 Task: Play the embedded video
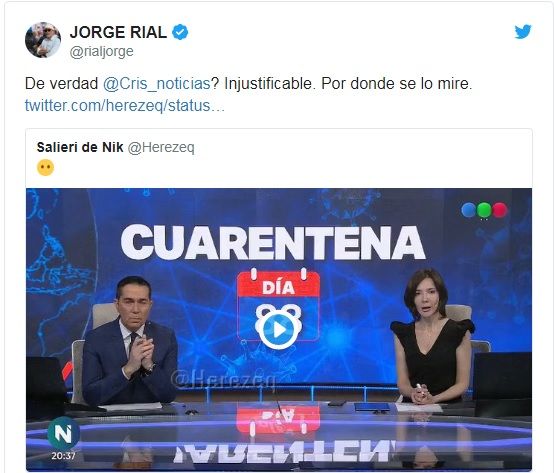pos(279,330)
